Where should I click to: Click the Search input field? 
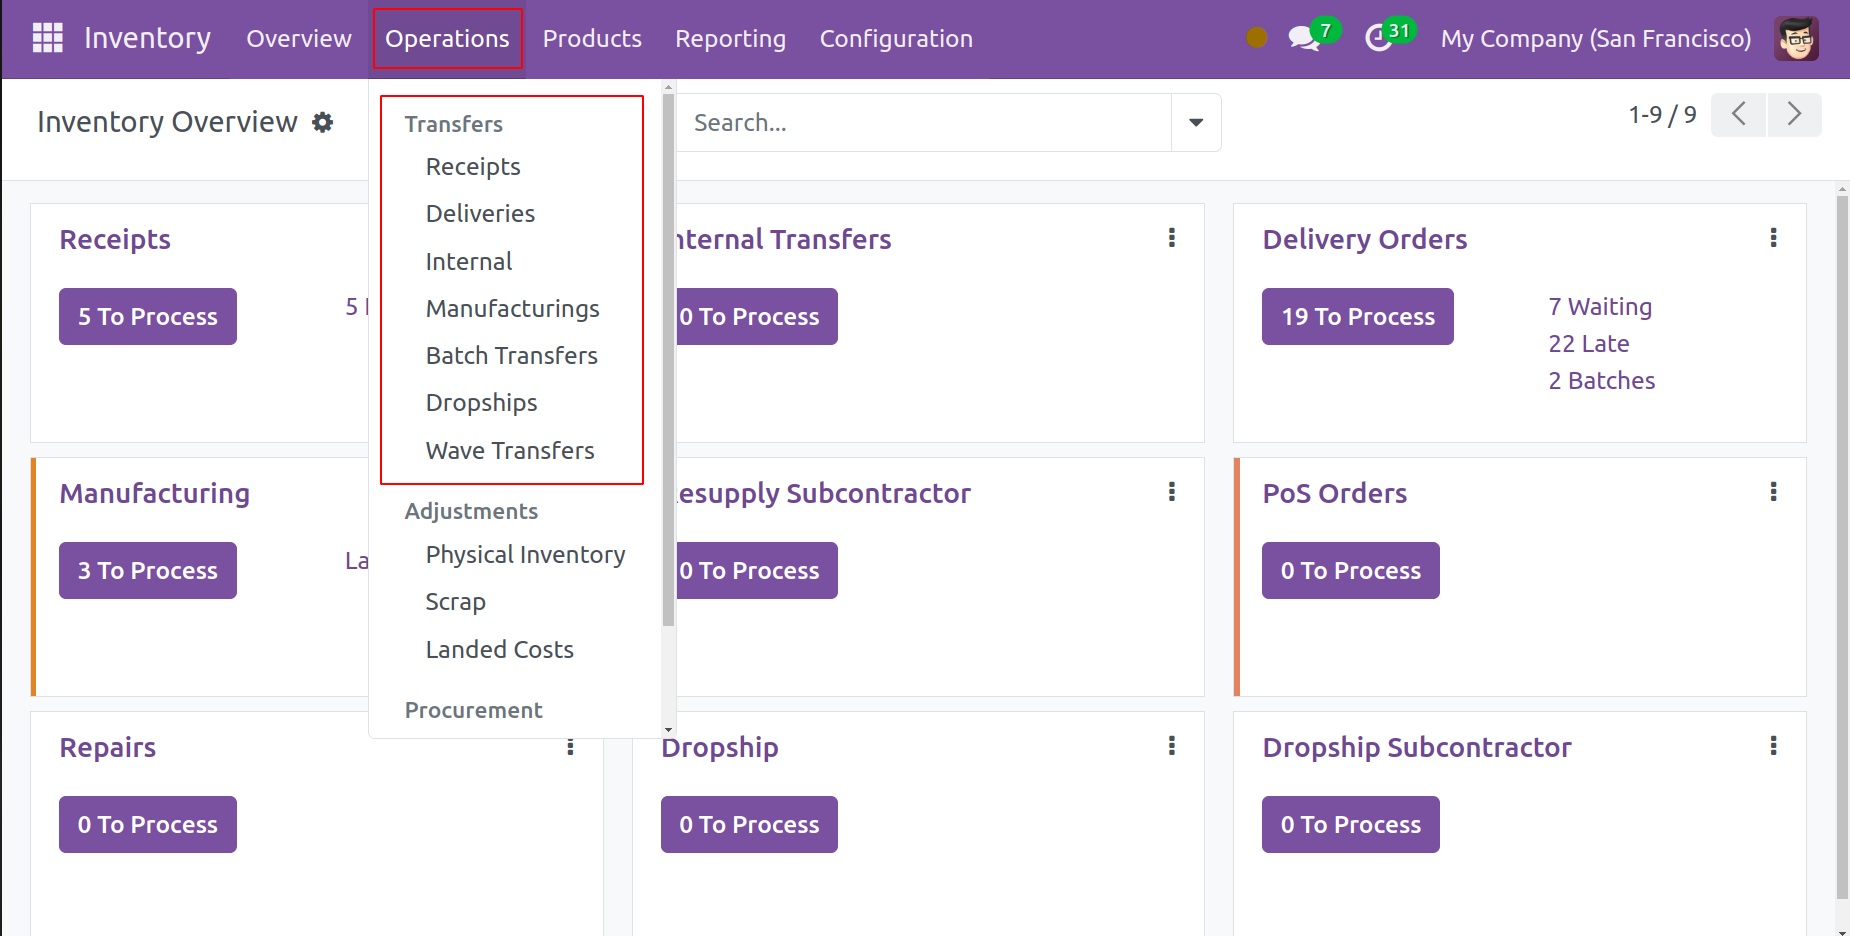(x=925, y=123)
